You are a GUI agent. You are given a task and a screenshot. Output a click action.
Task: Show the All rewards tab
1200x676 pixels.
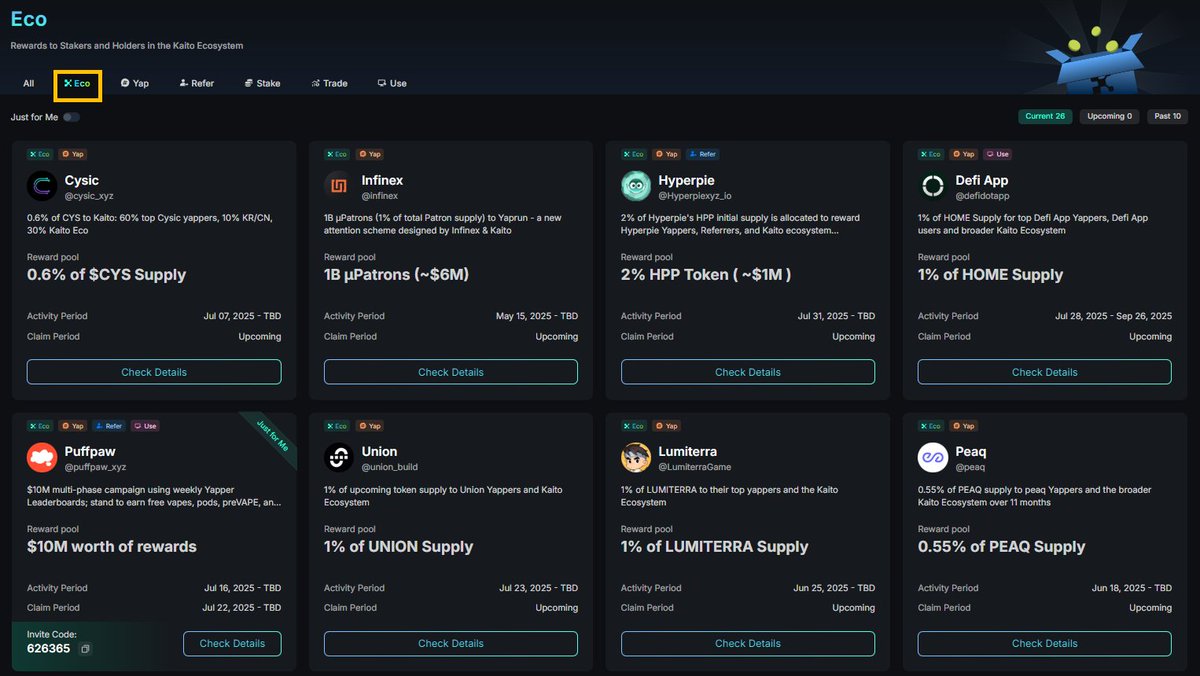click(28, 83)
